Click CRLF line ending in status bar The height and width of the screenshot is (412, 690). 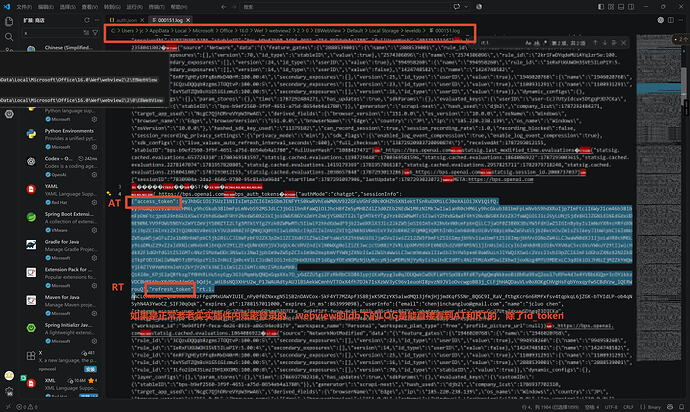tap(628, 407)
